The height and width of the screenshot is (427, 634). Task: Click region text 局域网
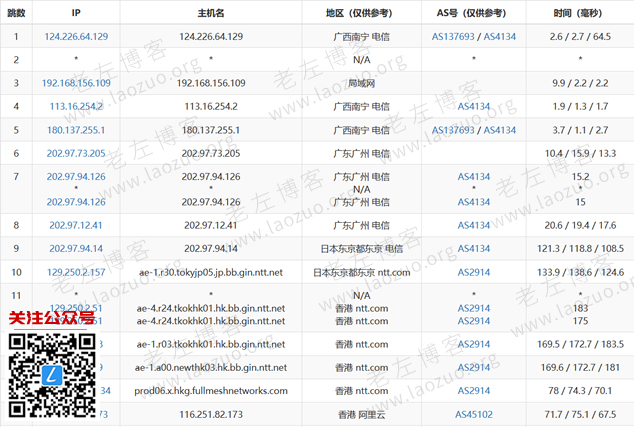coord(361,83)
